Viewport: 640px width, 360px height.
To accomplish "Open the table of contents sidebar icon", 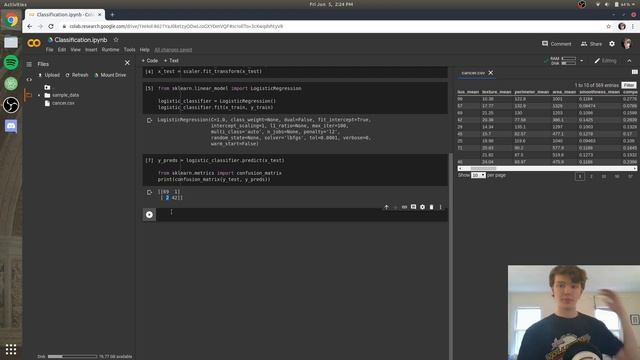I will click(29, 64).
